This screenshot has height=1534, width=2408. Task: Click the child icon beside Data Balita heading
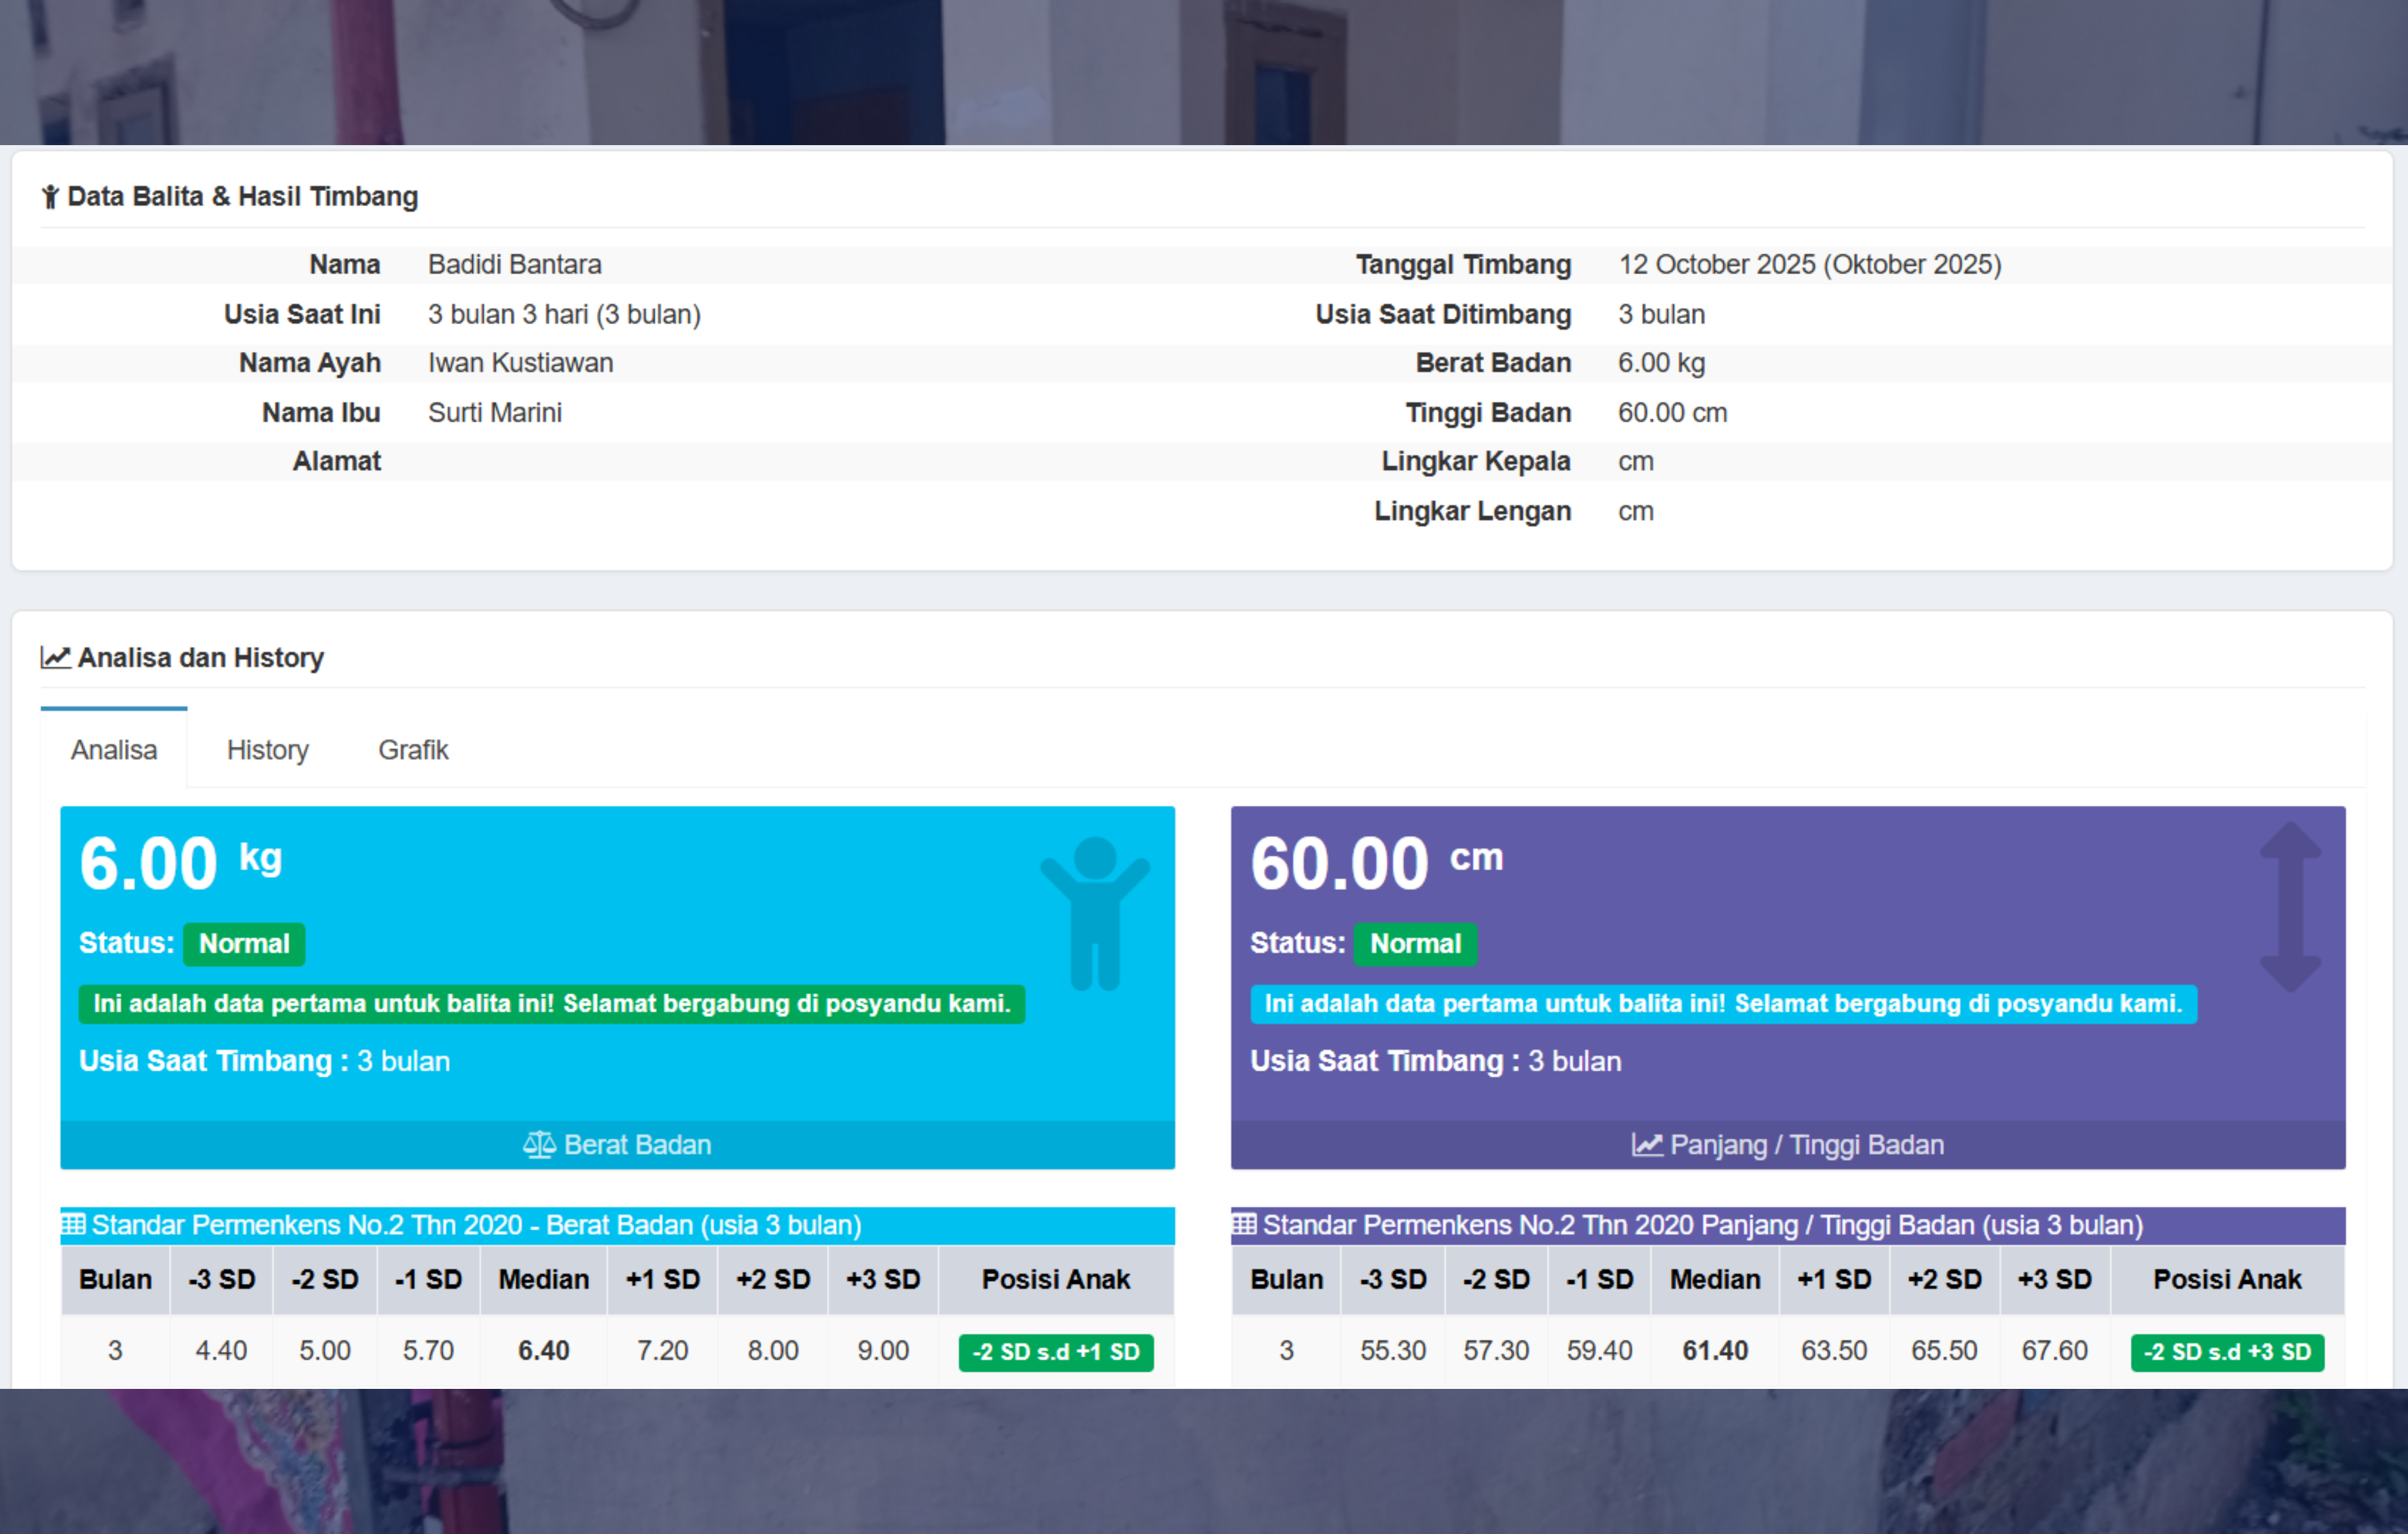click(x=50, y=197)
